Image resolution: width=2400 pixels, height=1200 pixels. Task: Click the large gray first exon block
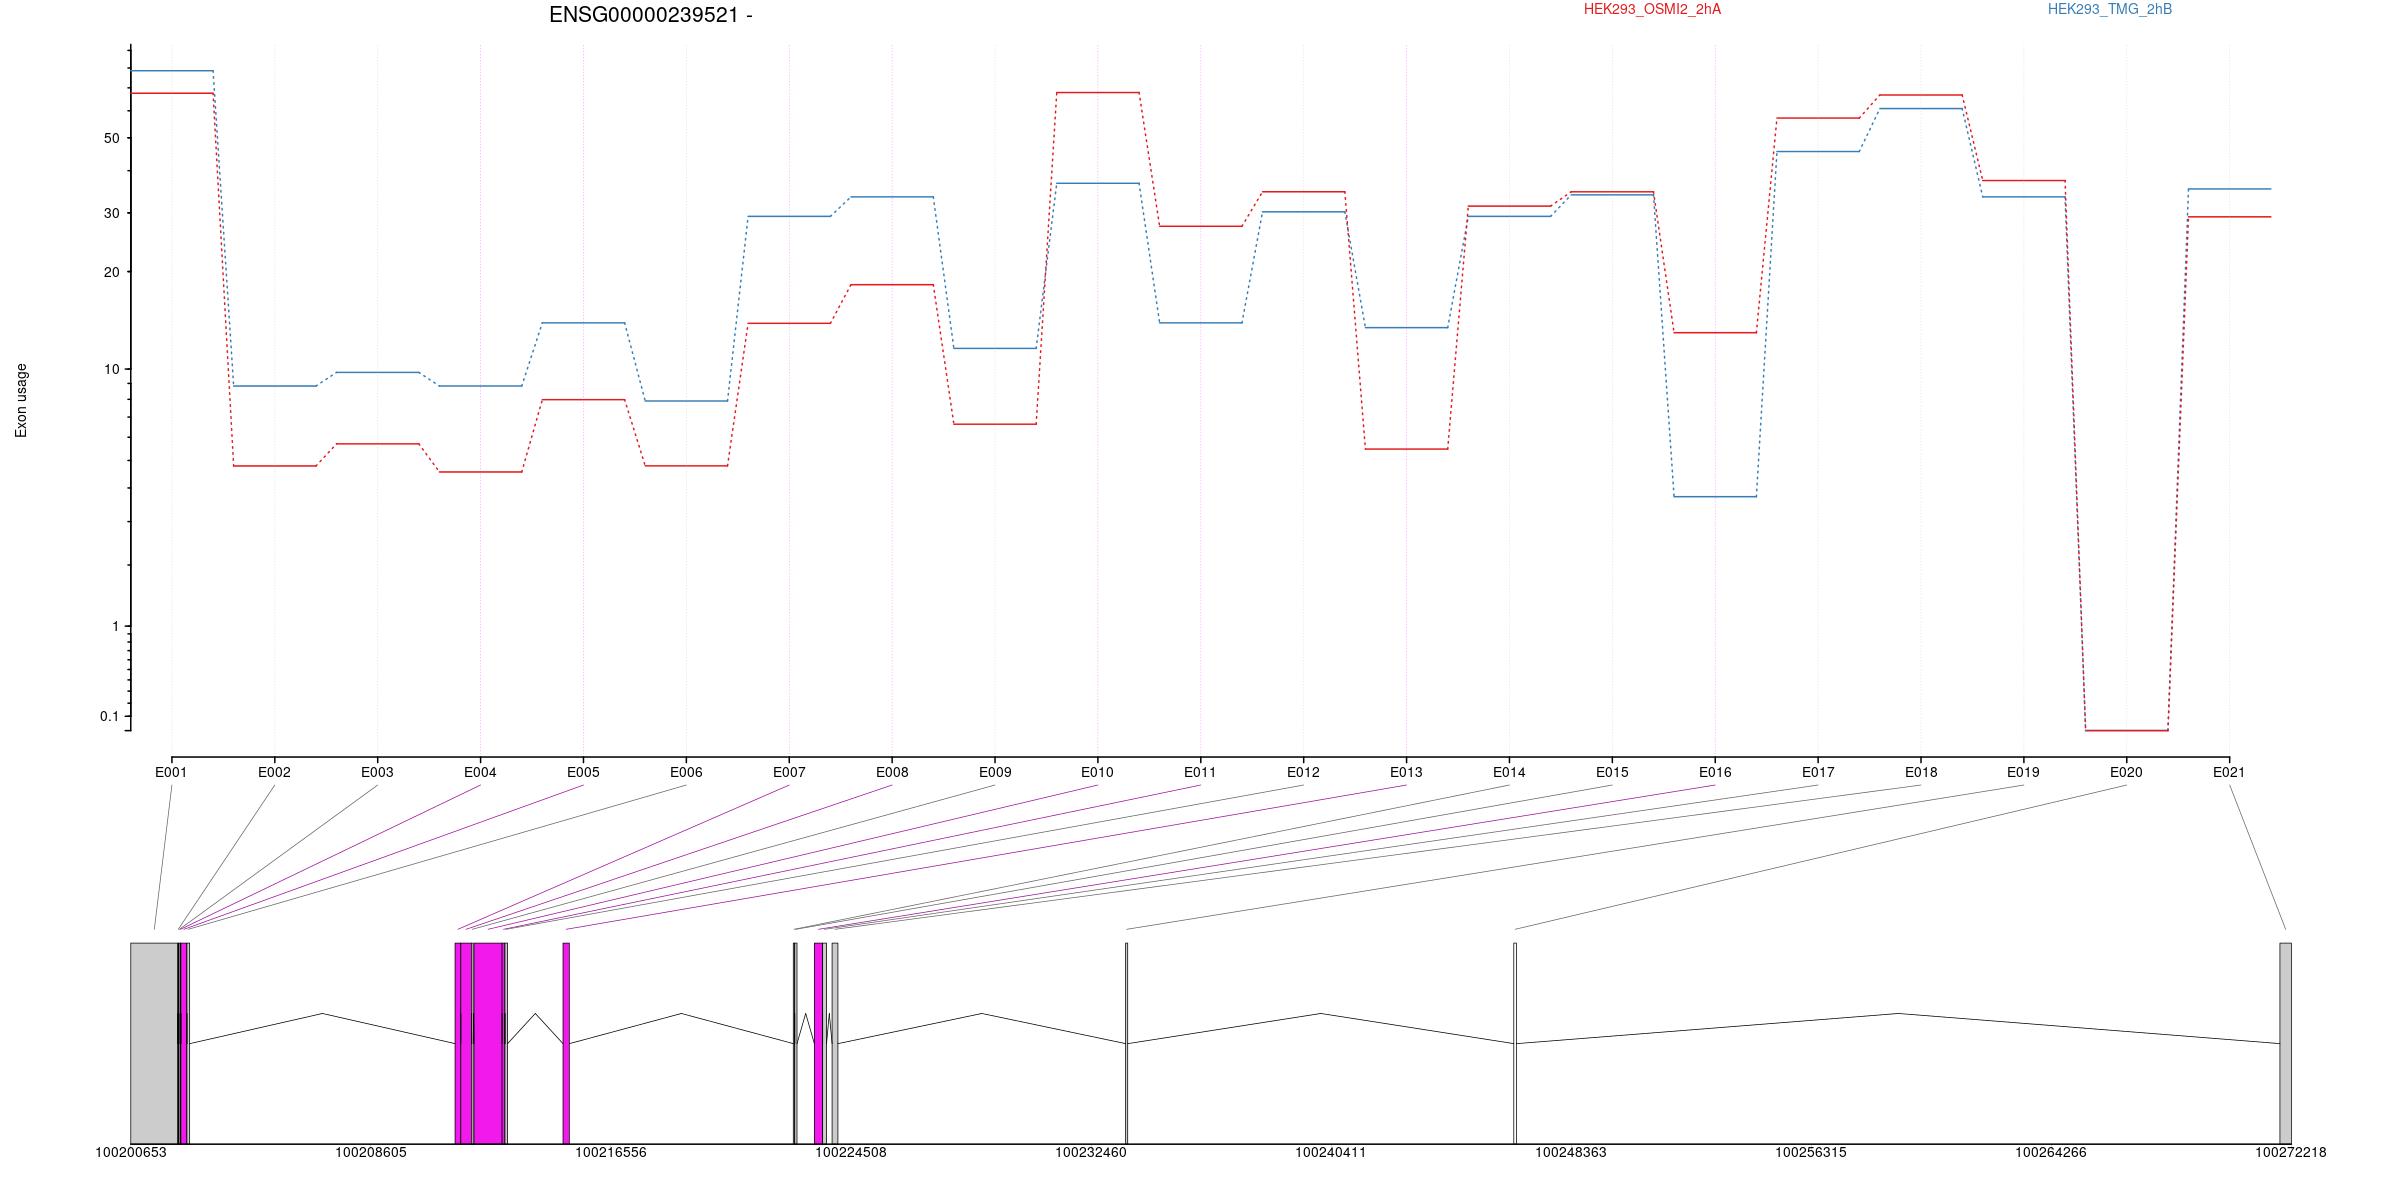pos(154,1043)
